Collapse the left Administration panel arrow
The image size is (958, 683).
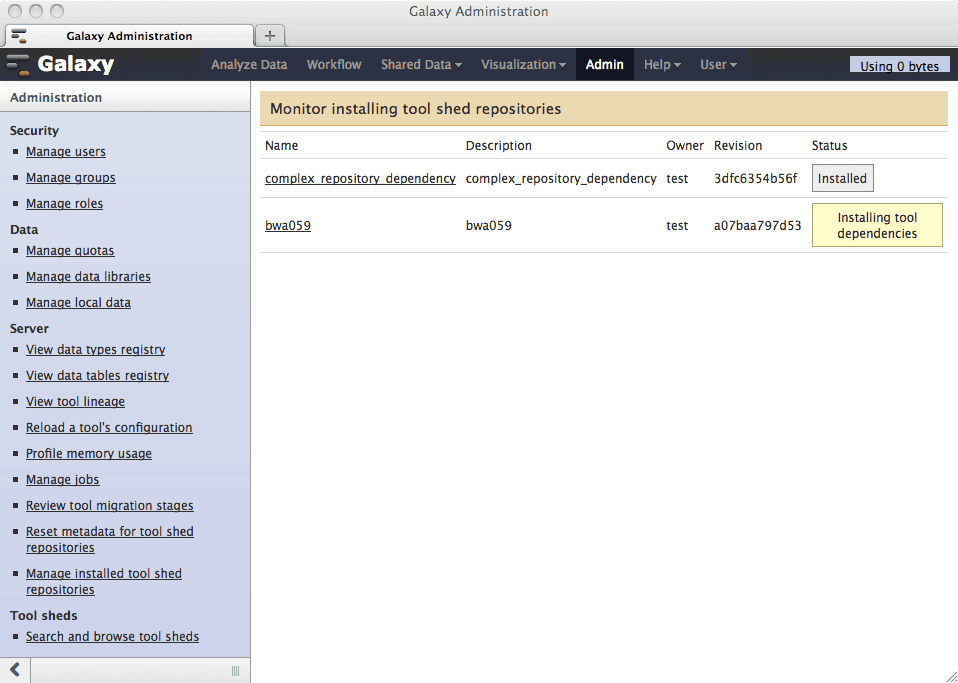pyautogui.click(x=15, y=670)
